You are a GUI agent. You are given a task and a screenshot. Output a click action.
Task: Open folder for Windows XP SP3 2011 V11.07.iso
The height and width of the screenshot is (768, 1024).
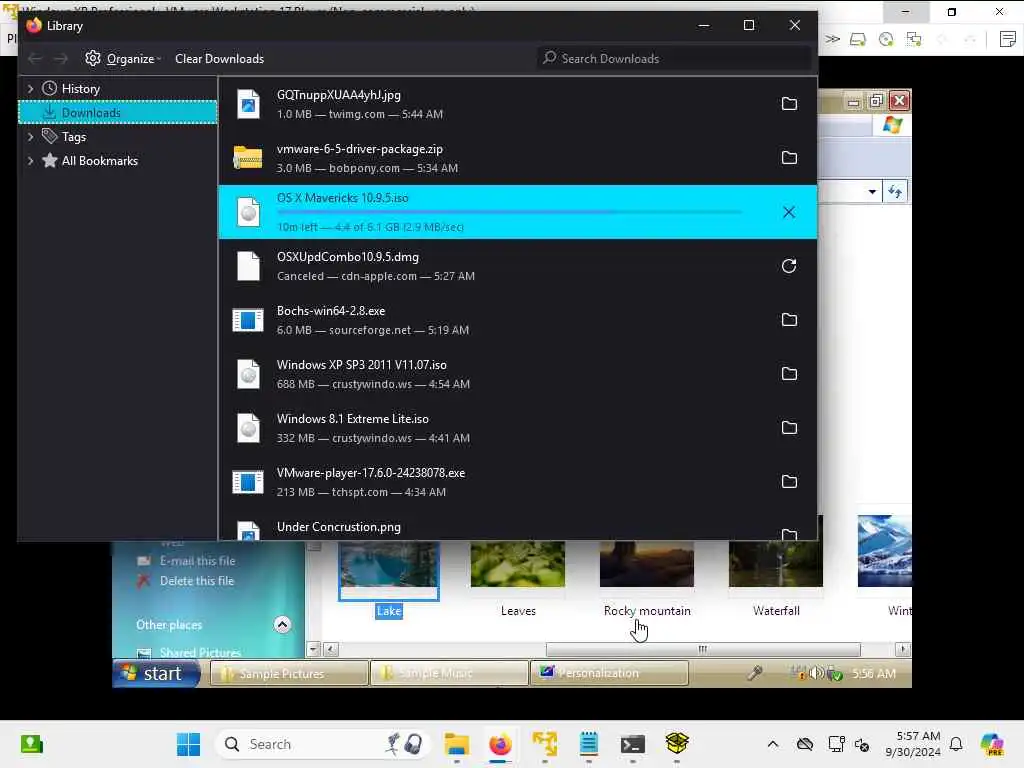point(789,374)
